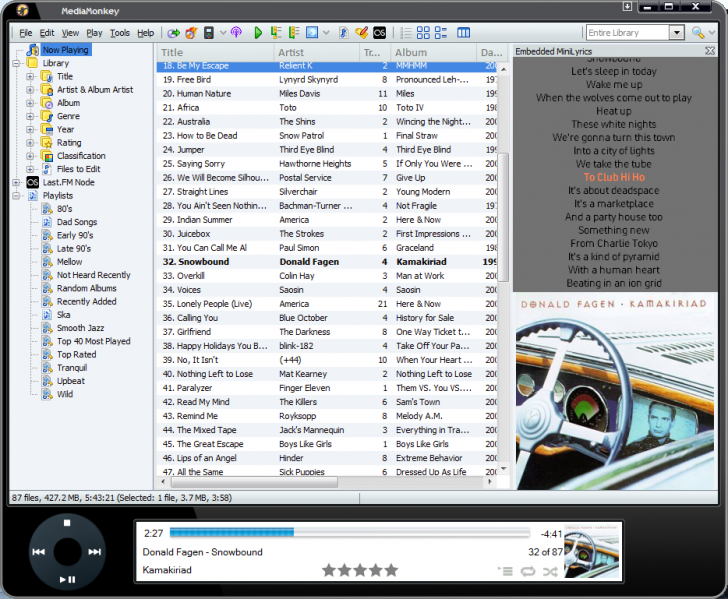Toggle repeat in the player bar
Screen dimensions: 728x599
pos(527,571)
